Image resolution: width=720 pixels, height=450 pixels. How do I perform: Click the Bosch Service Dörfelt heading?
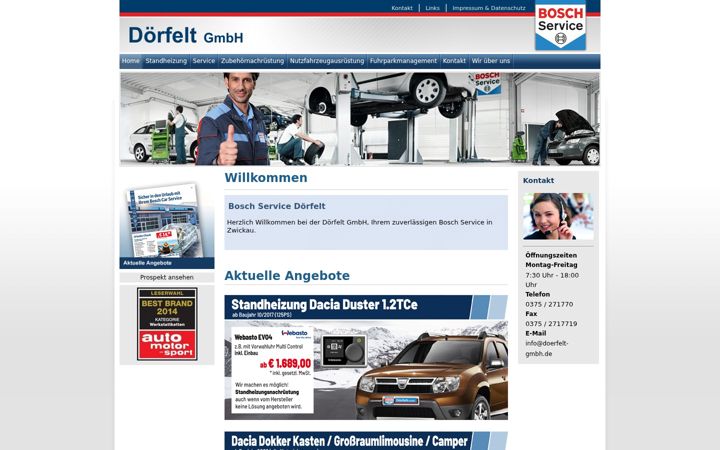click(276, 206)
